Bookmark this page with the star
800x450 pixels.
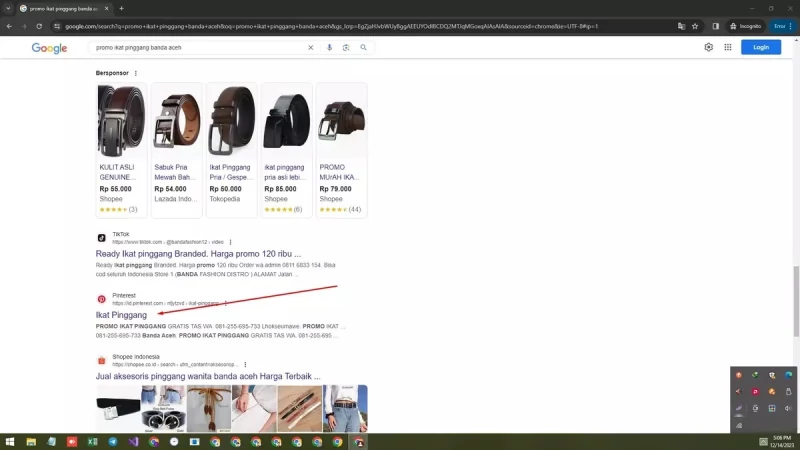[x=695, y=26]
